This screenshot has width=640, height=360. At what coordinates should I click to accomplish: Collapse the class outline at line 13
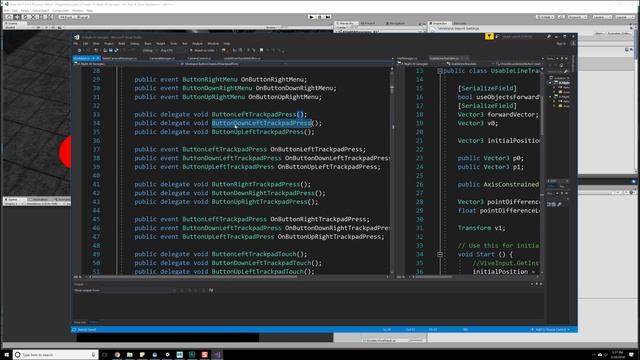tap(440, 71)
